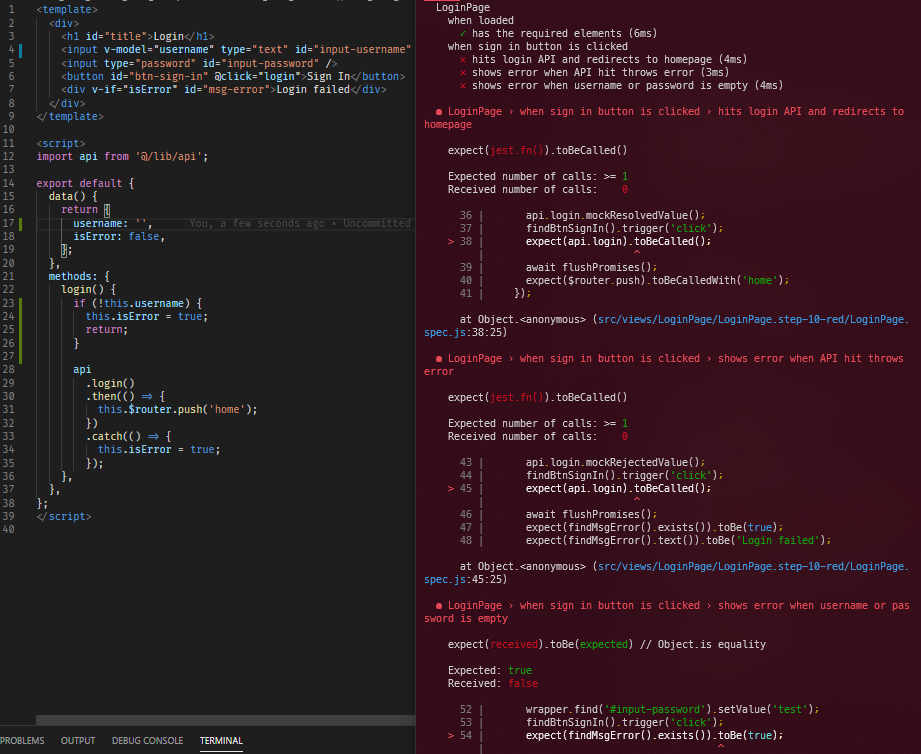Image resolution: width=921 pixels, height=754 pixels.
Task: Click the 'if (!this.username) {' line
Action: (x=137, y=303)
